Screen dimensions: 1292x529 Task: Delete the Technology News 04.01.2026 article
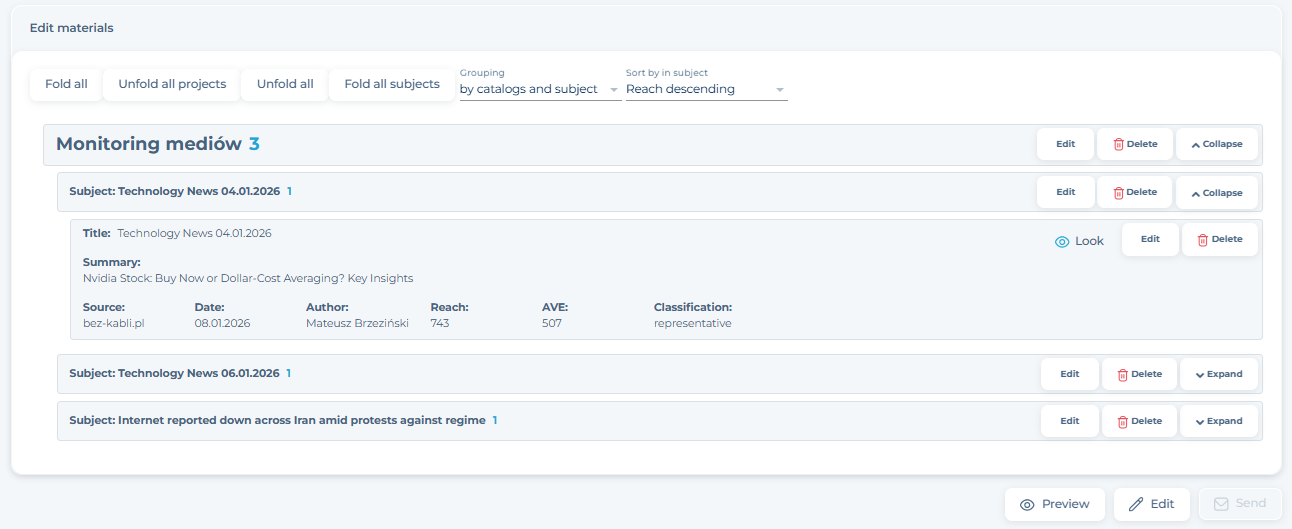click(x=1219, y=239)
